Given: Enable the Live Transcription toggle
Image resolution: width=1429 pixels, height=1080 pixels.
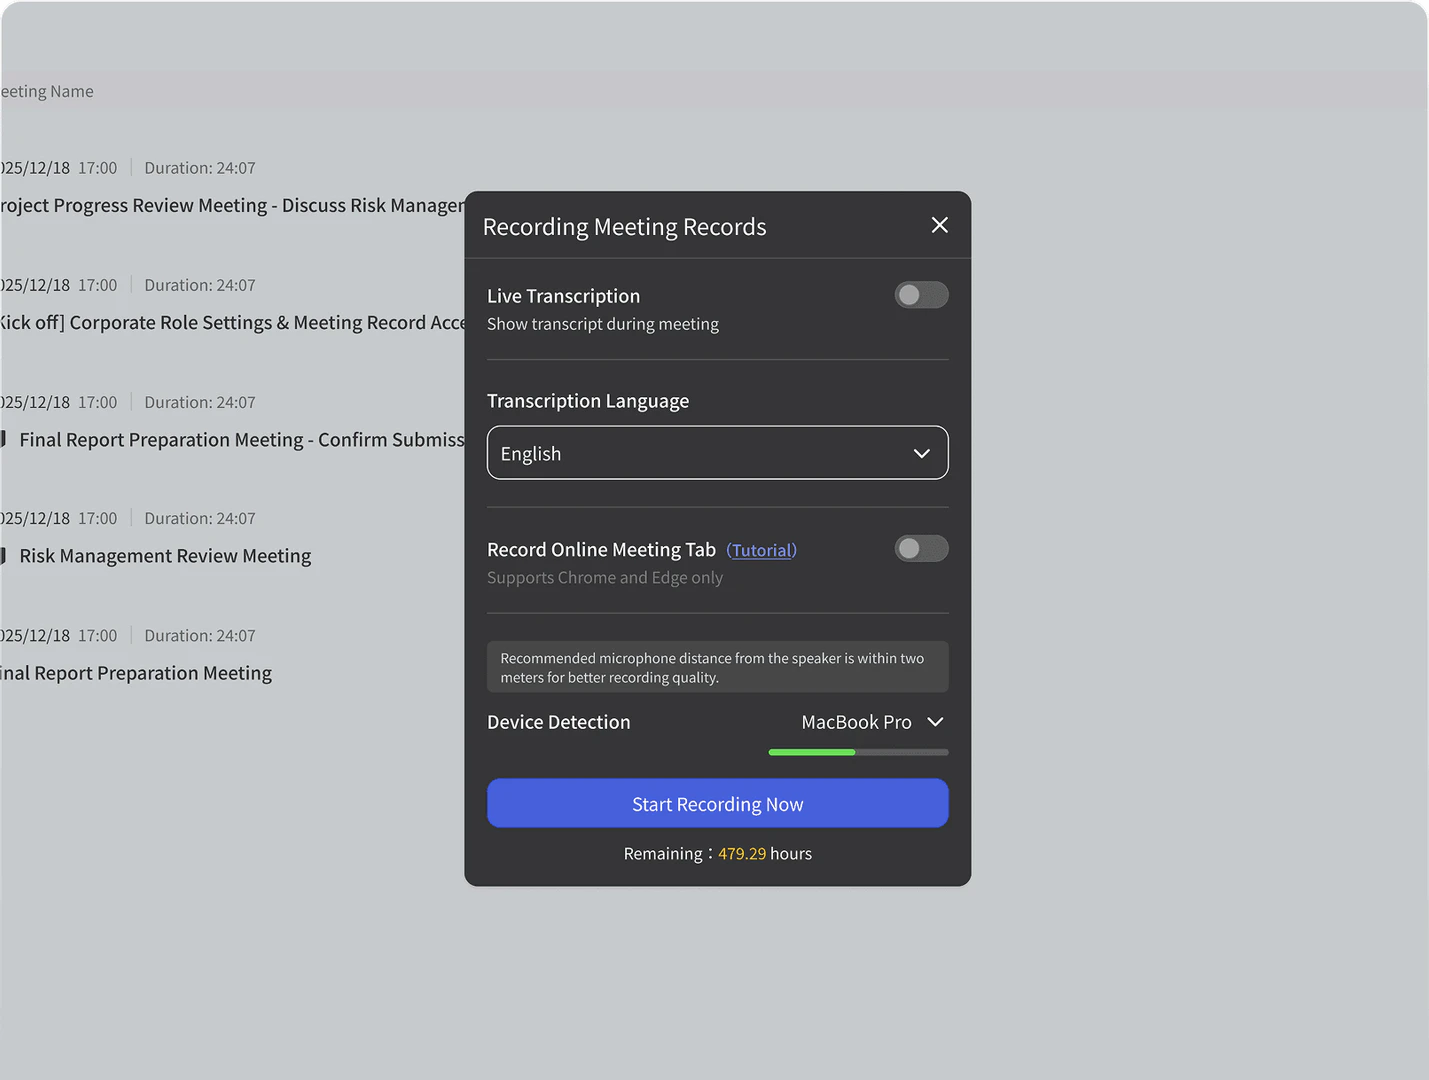Looking at the screenshot, I should [x=921, y=295].
